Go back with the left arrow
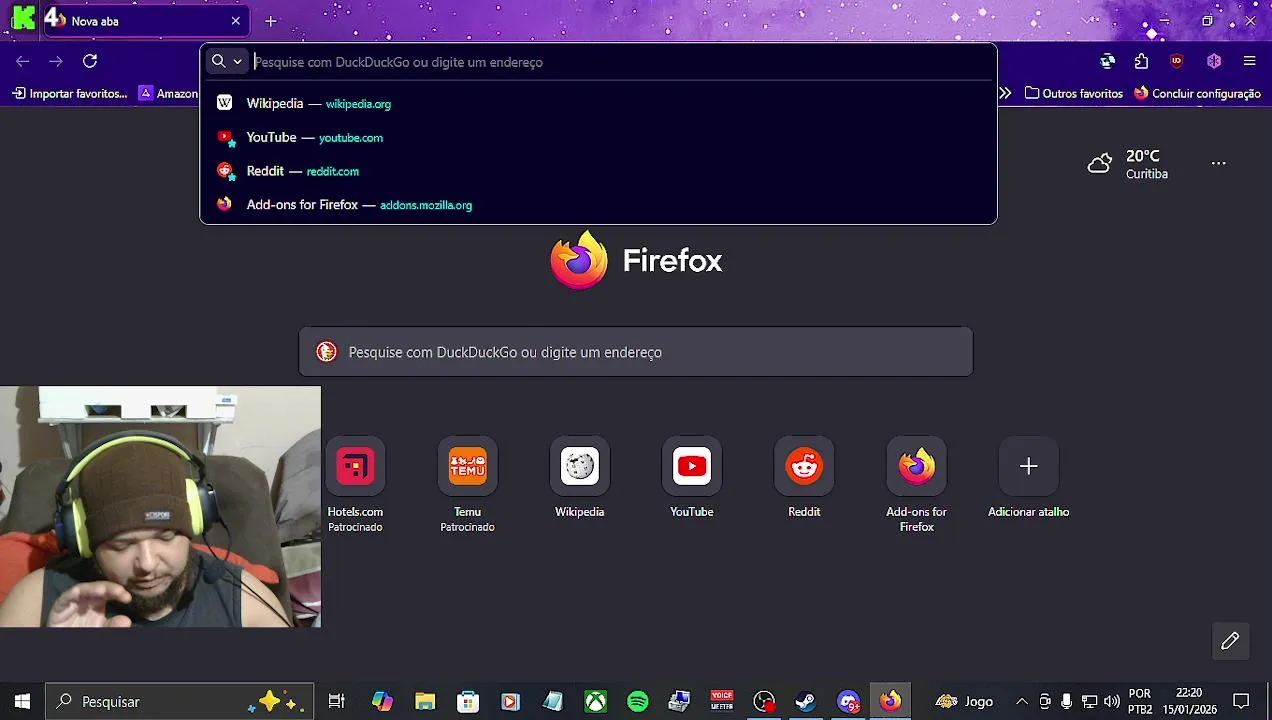 pos(23,61)
